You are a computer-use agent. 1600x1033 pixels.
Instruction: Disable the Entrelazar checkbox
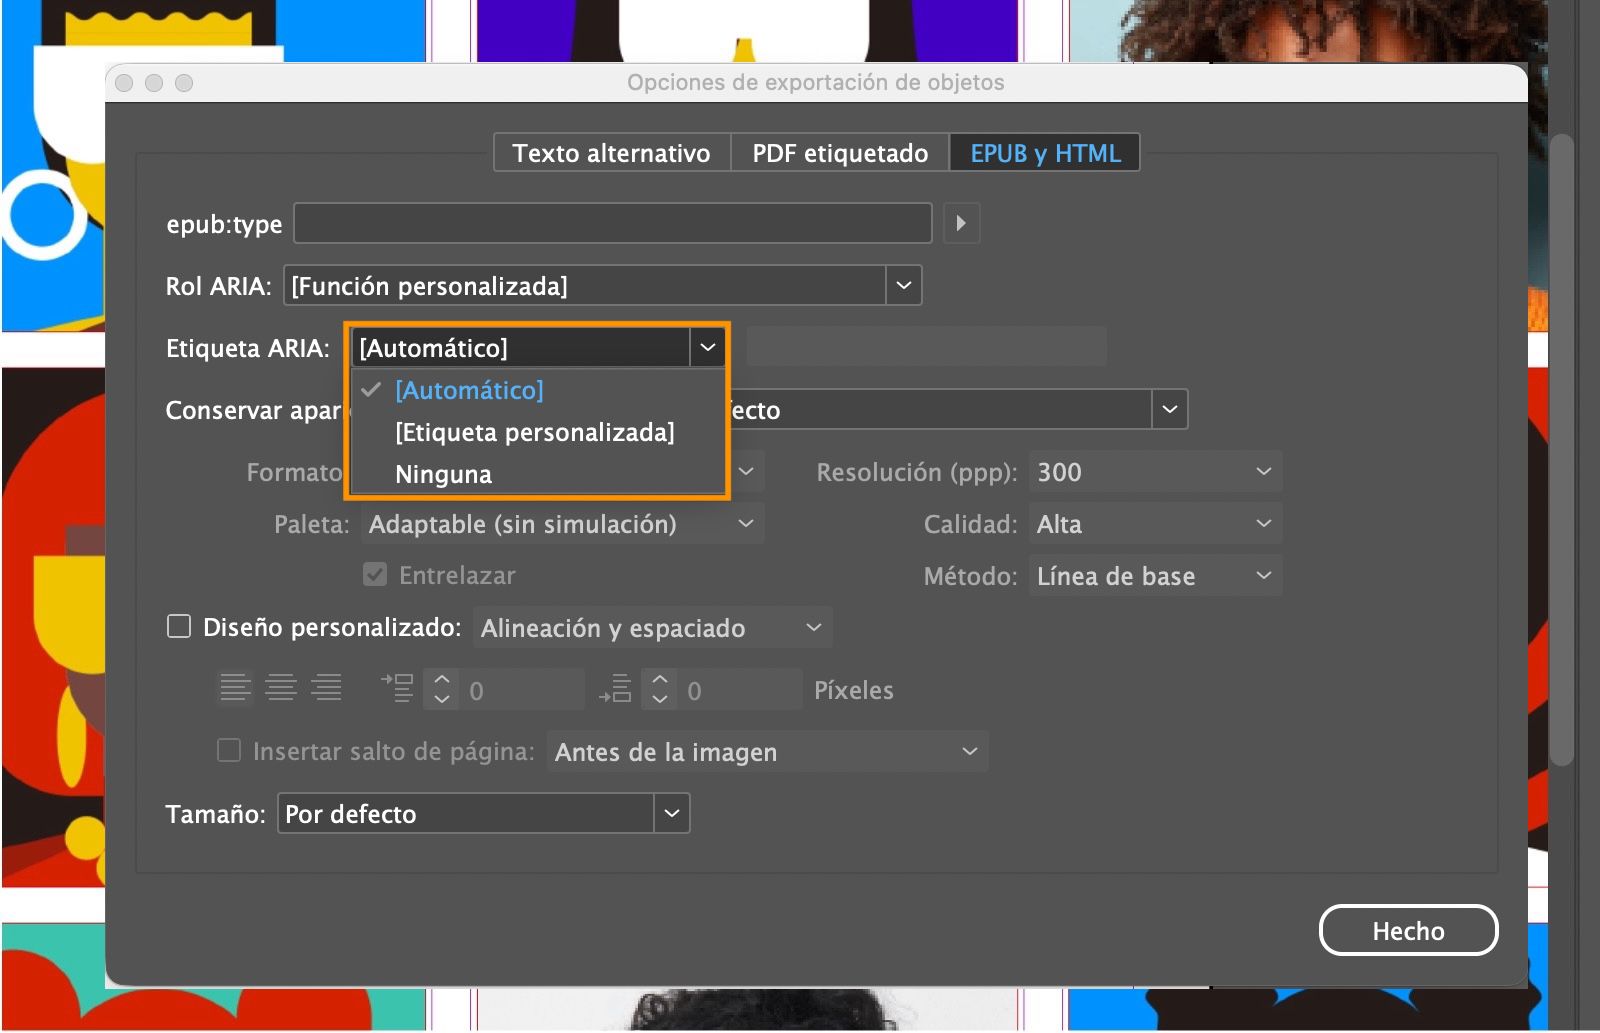coord(375,575)
